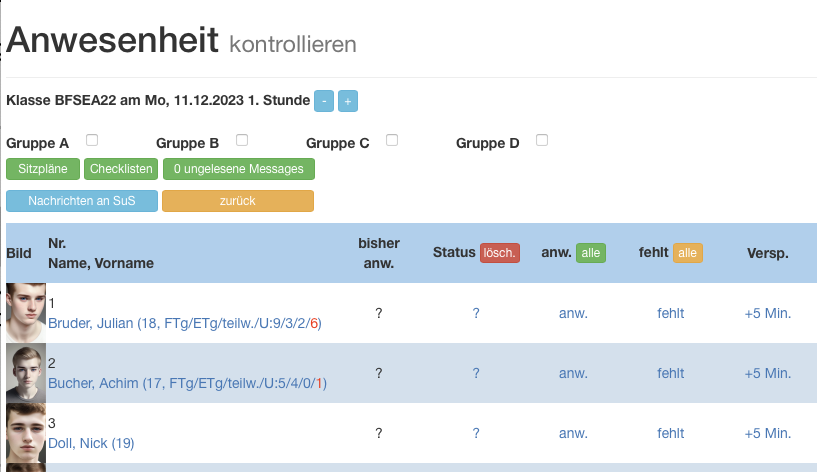Screen dimensions: 821x472
Task: Open Sitzpläne
Action: 43,169
